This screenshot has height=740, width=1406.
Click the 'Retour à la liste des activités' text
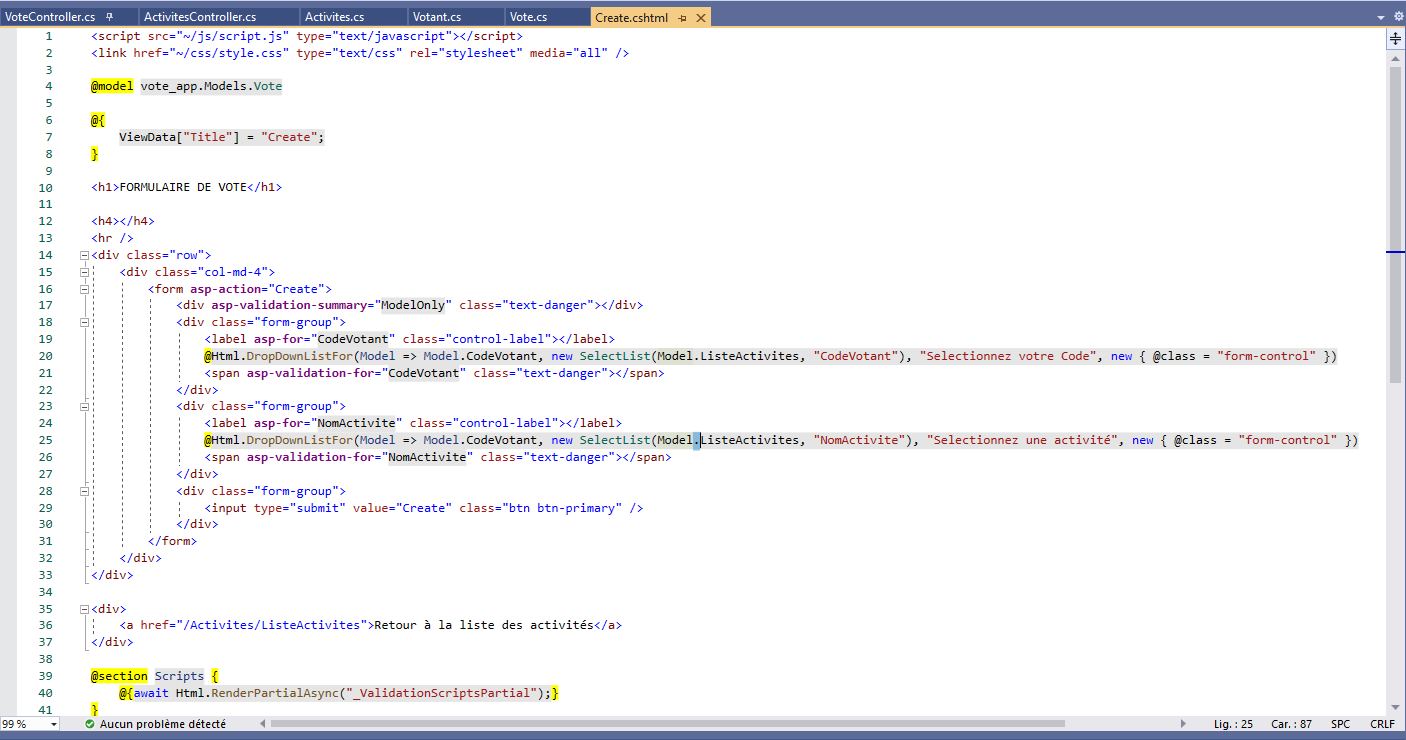tap(484, 625)
